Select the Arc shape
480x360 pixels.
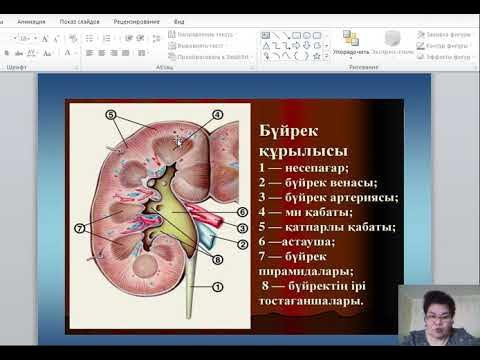click(276, 56)
